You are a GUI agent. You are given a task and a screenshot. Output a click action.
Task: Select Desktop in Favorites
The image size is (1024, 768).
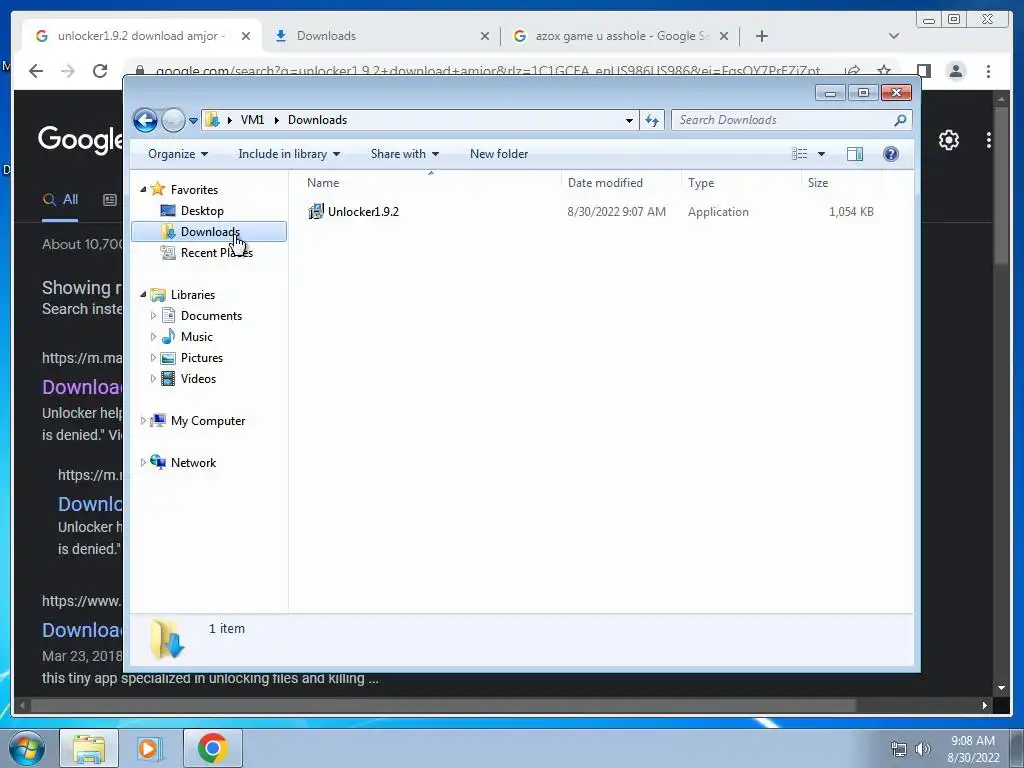pos(202,211)
